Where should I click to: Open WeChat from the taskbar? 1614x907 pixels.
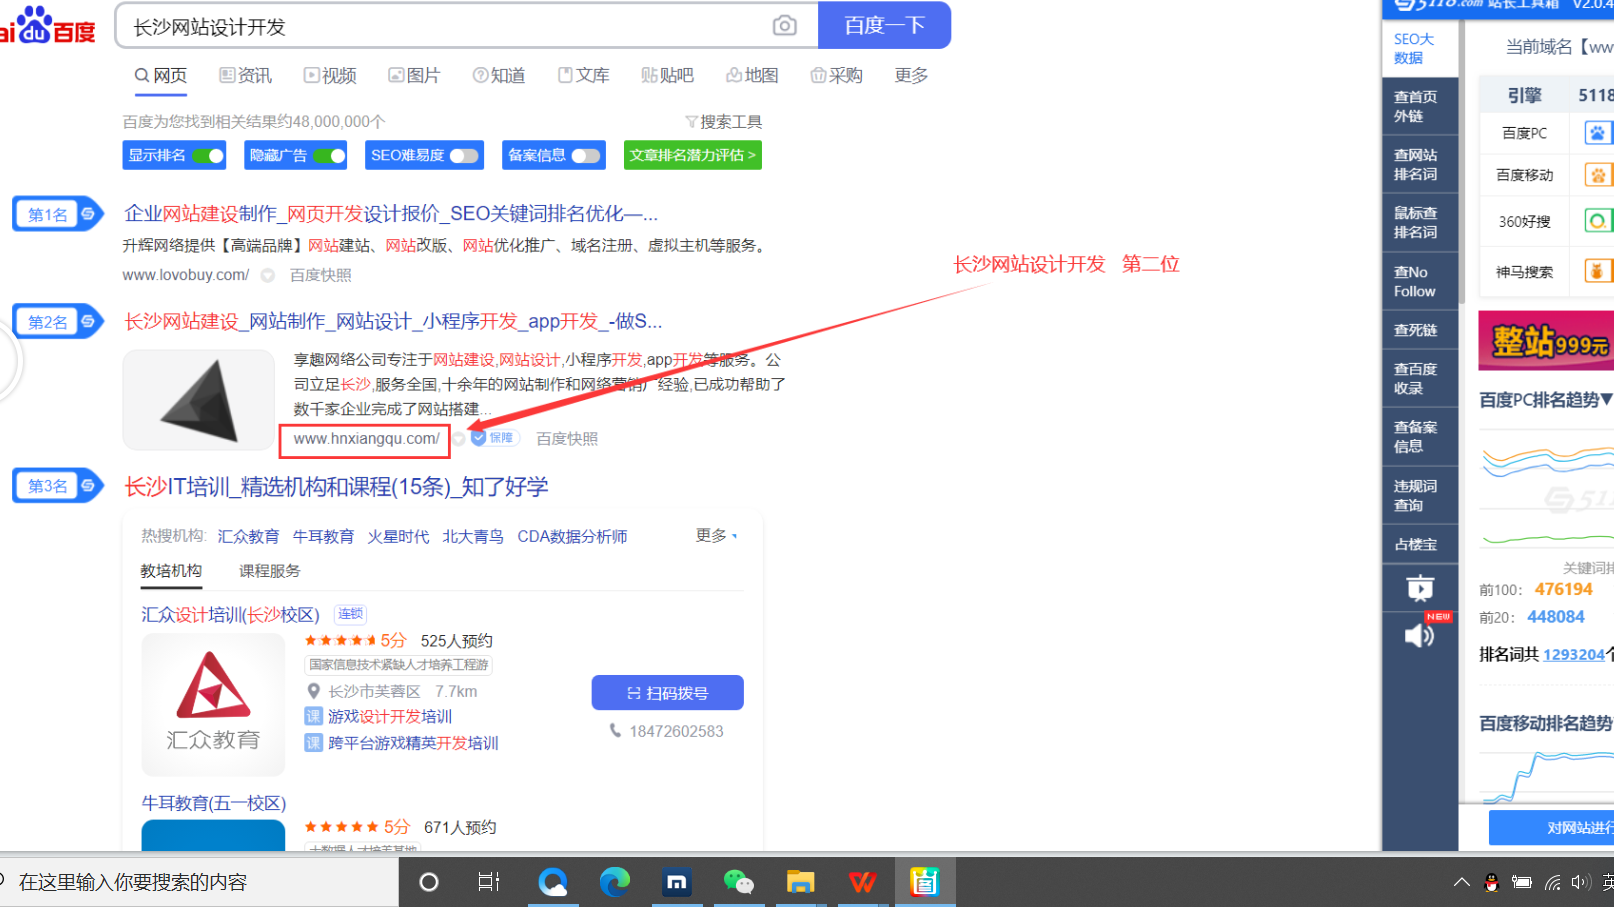point(738,882)
